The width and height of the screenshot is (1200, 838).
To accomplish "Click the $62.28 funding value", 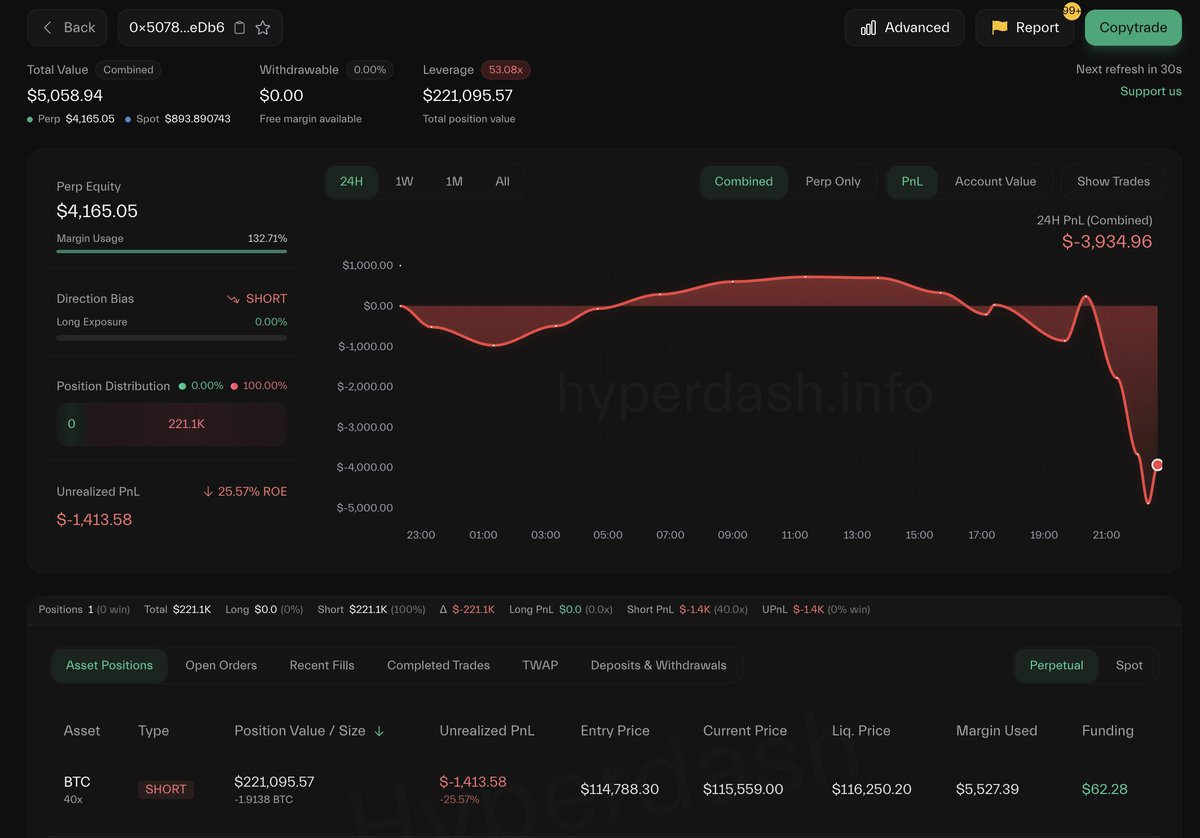I will [1104, 789].
